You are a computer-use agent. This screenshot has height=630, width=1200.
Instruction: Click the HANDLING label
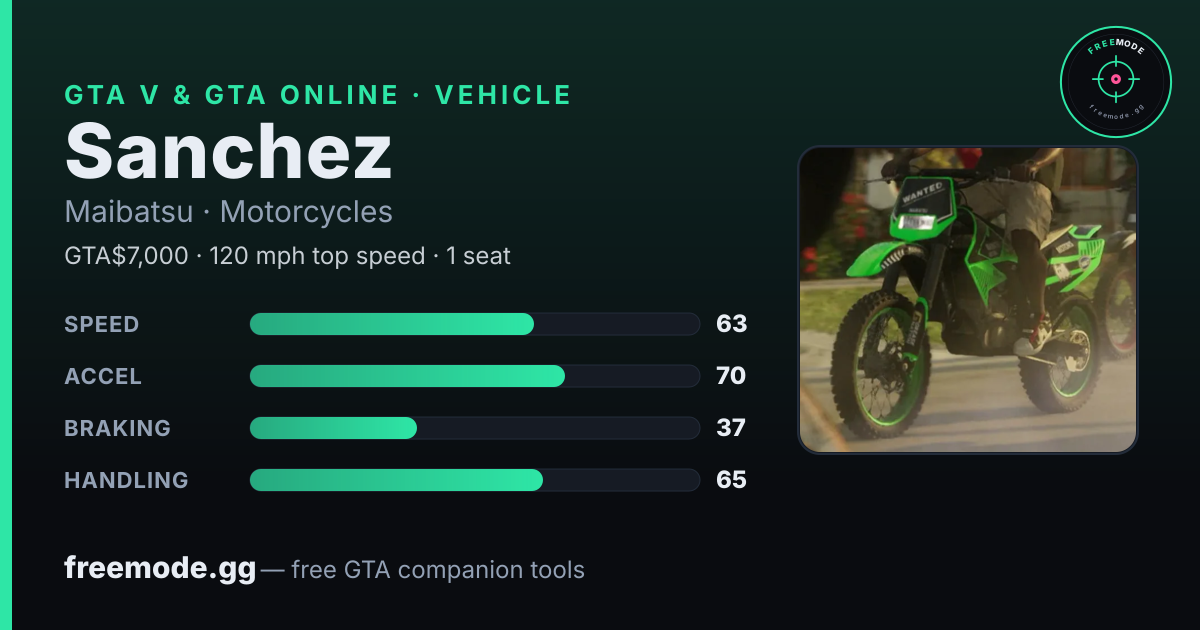pos(126,480)
